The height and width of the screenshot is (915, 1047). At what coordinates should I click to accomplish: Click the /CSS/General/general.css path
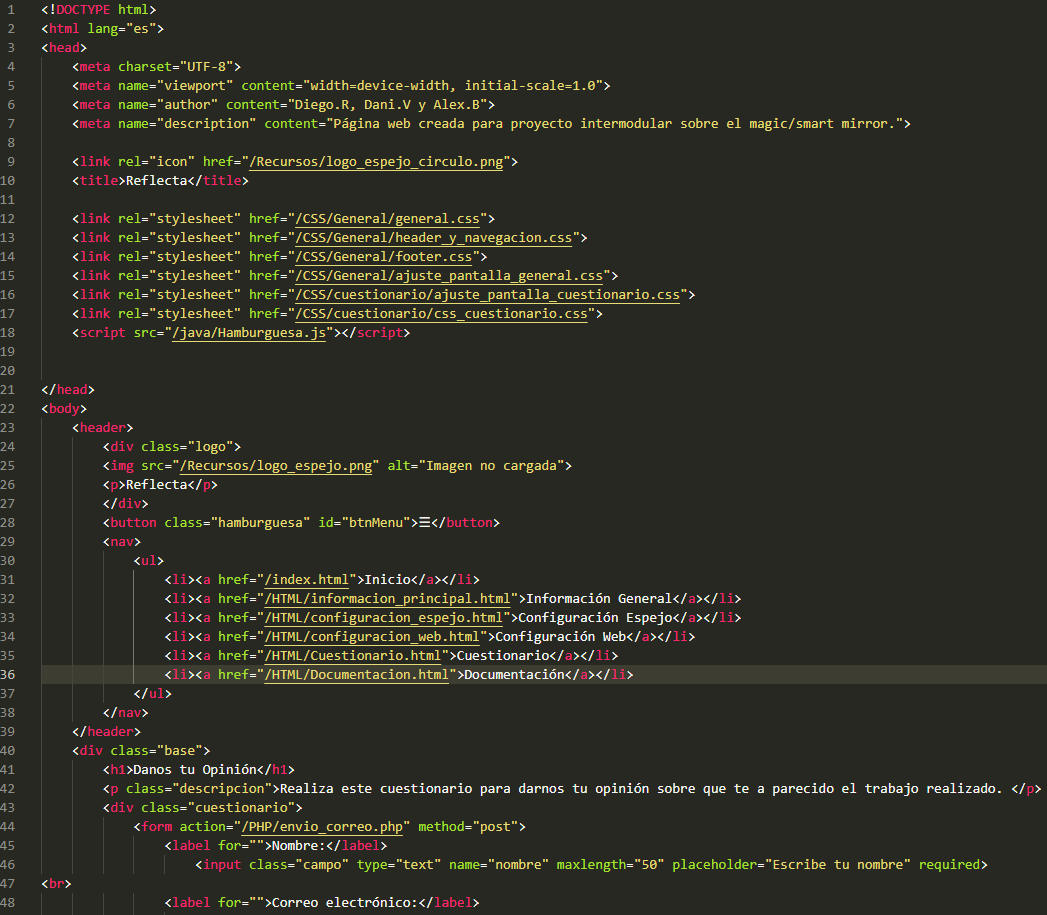coord(387,219)
